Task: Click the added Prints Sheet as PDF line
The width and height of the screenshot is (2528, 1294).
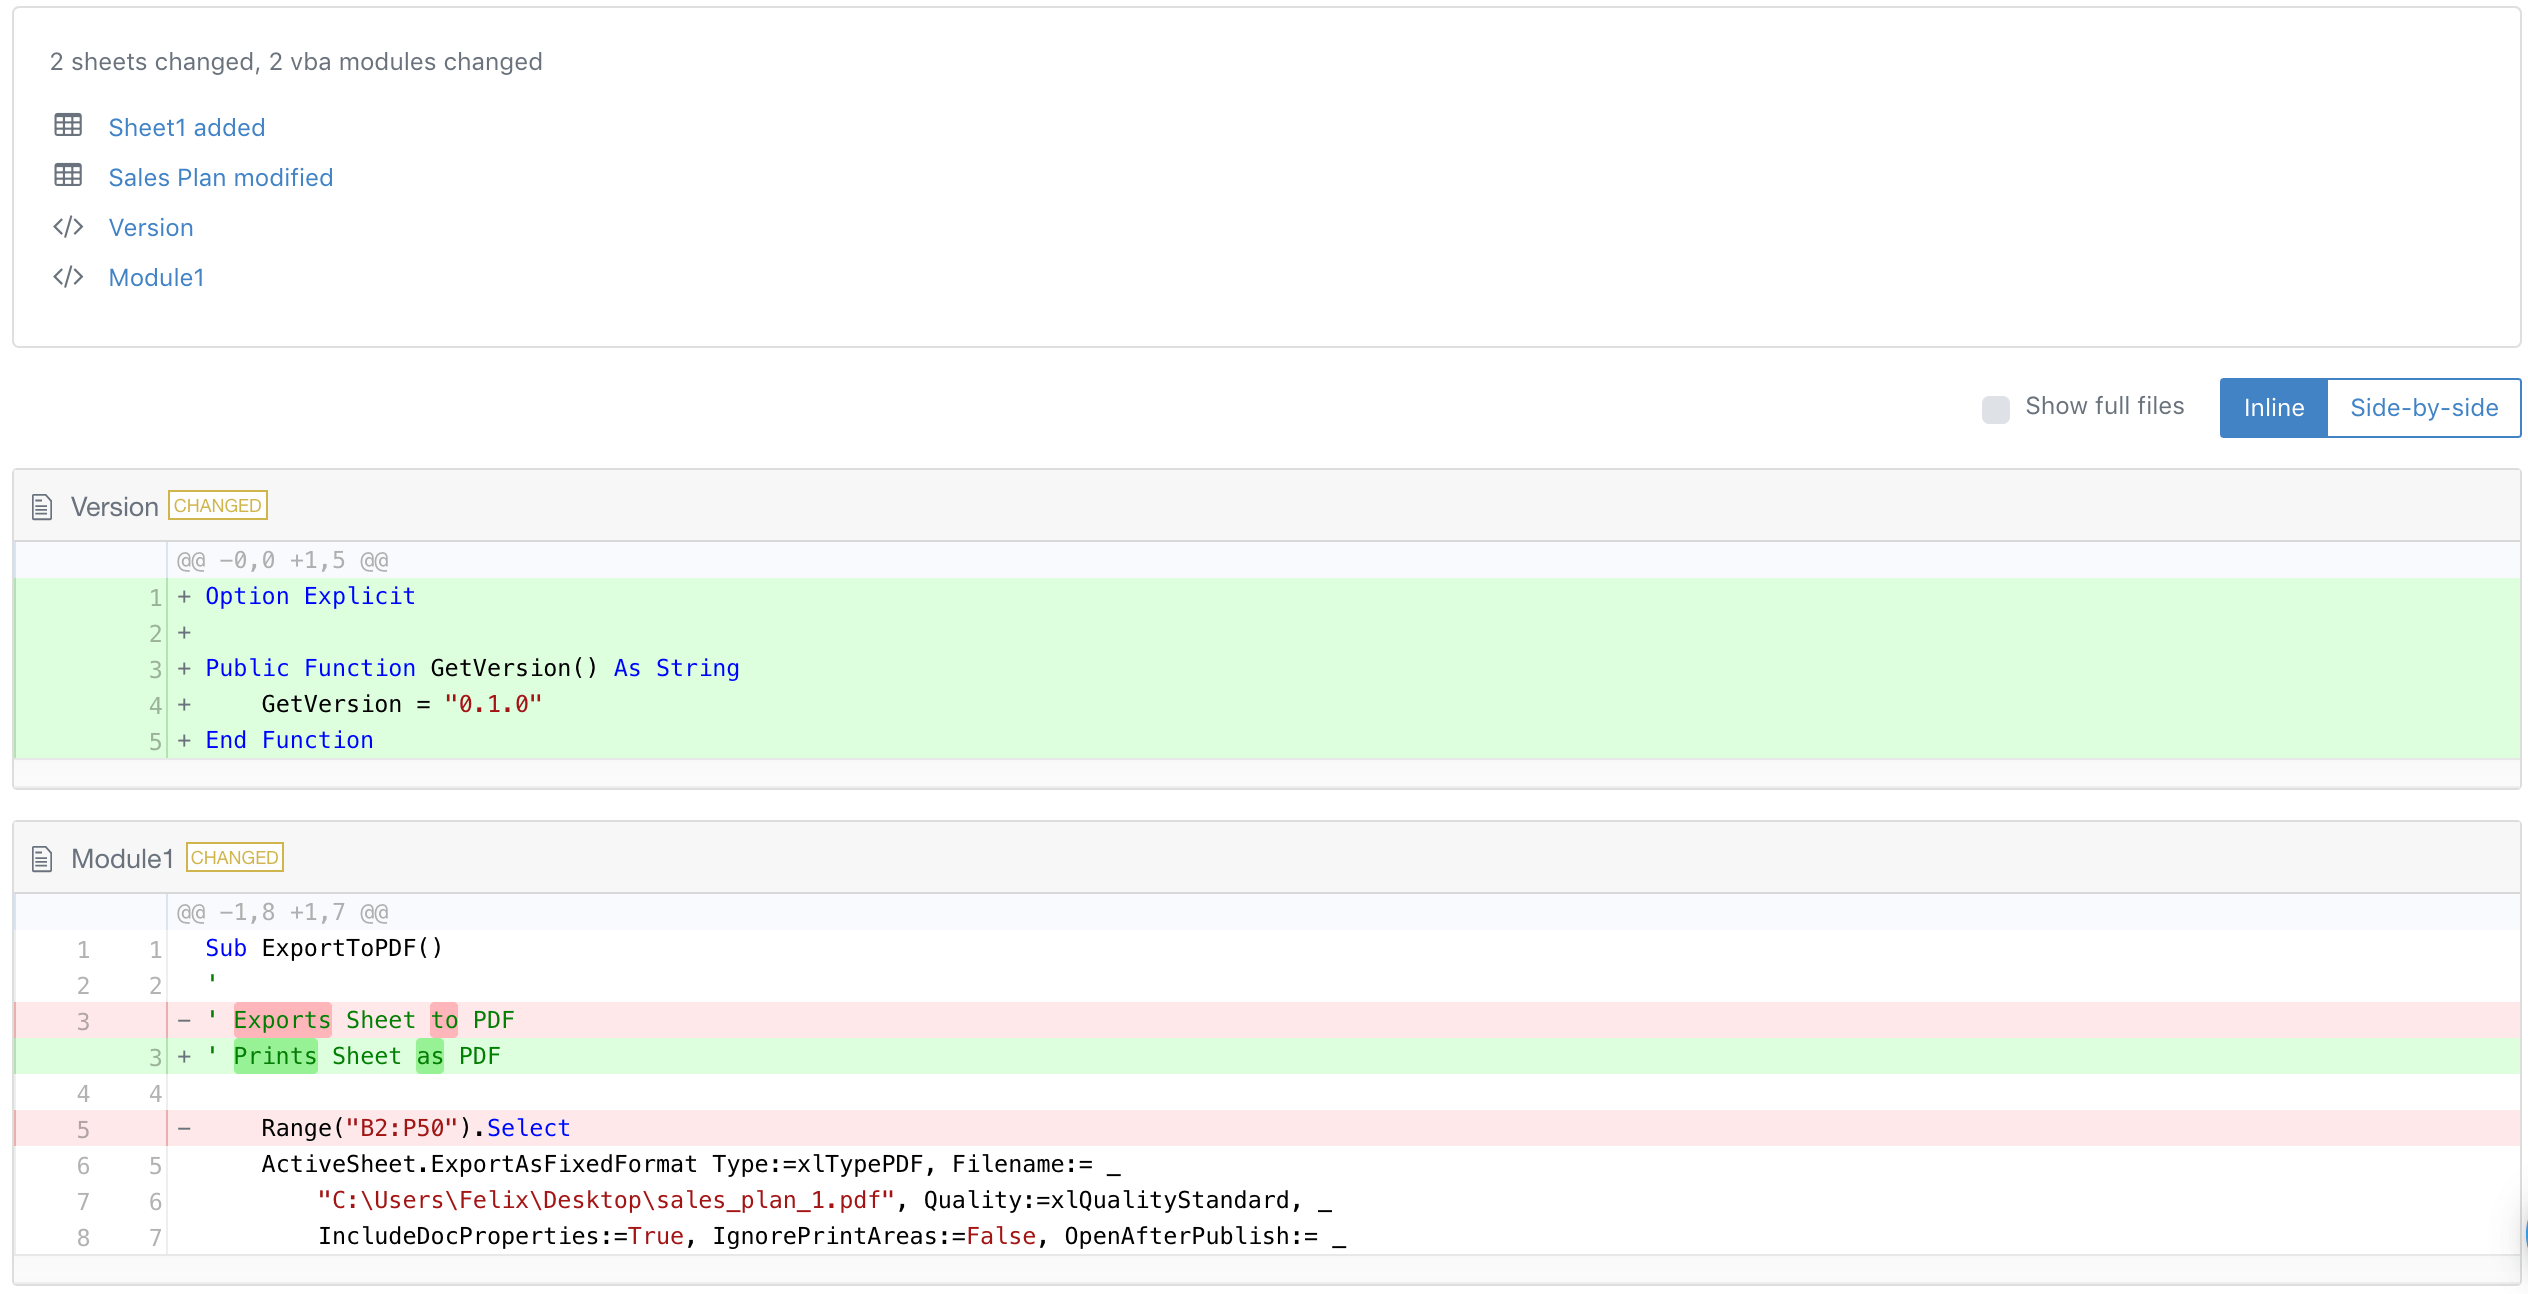Action: 366,1057
